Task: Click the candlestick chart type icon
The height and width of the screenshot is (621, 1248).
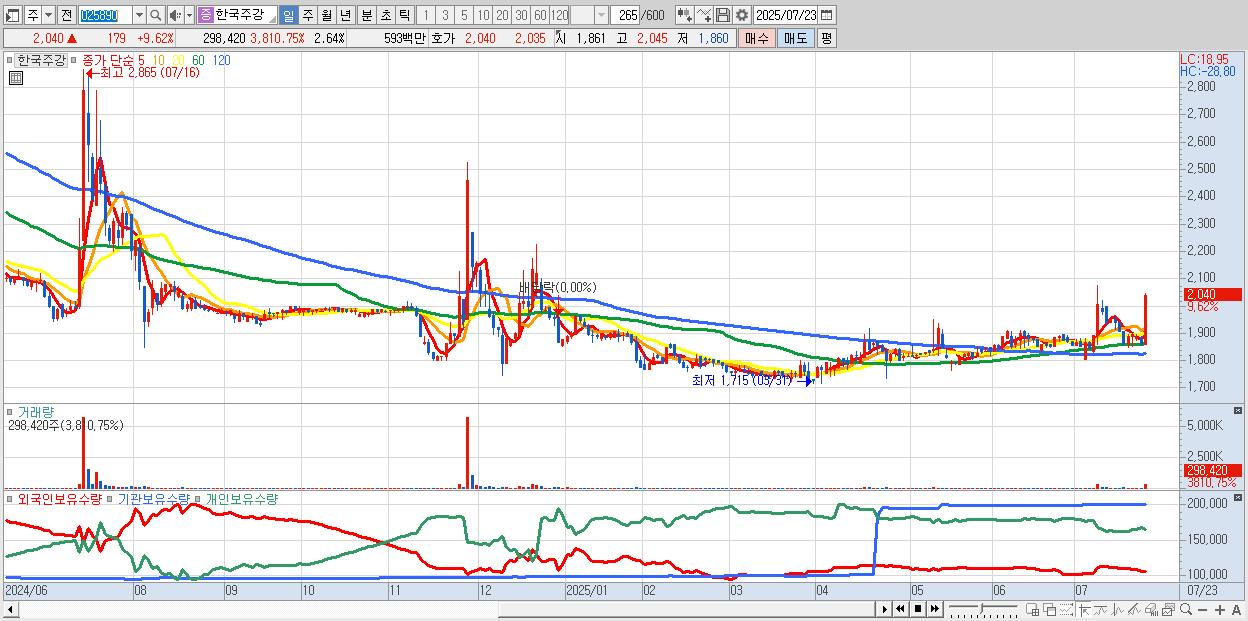Action: pos(685,15)
